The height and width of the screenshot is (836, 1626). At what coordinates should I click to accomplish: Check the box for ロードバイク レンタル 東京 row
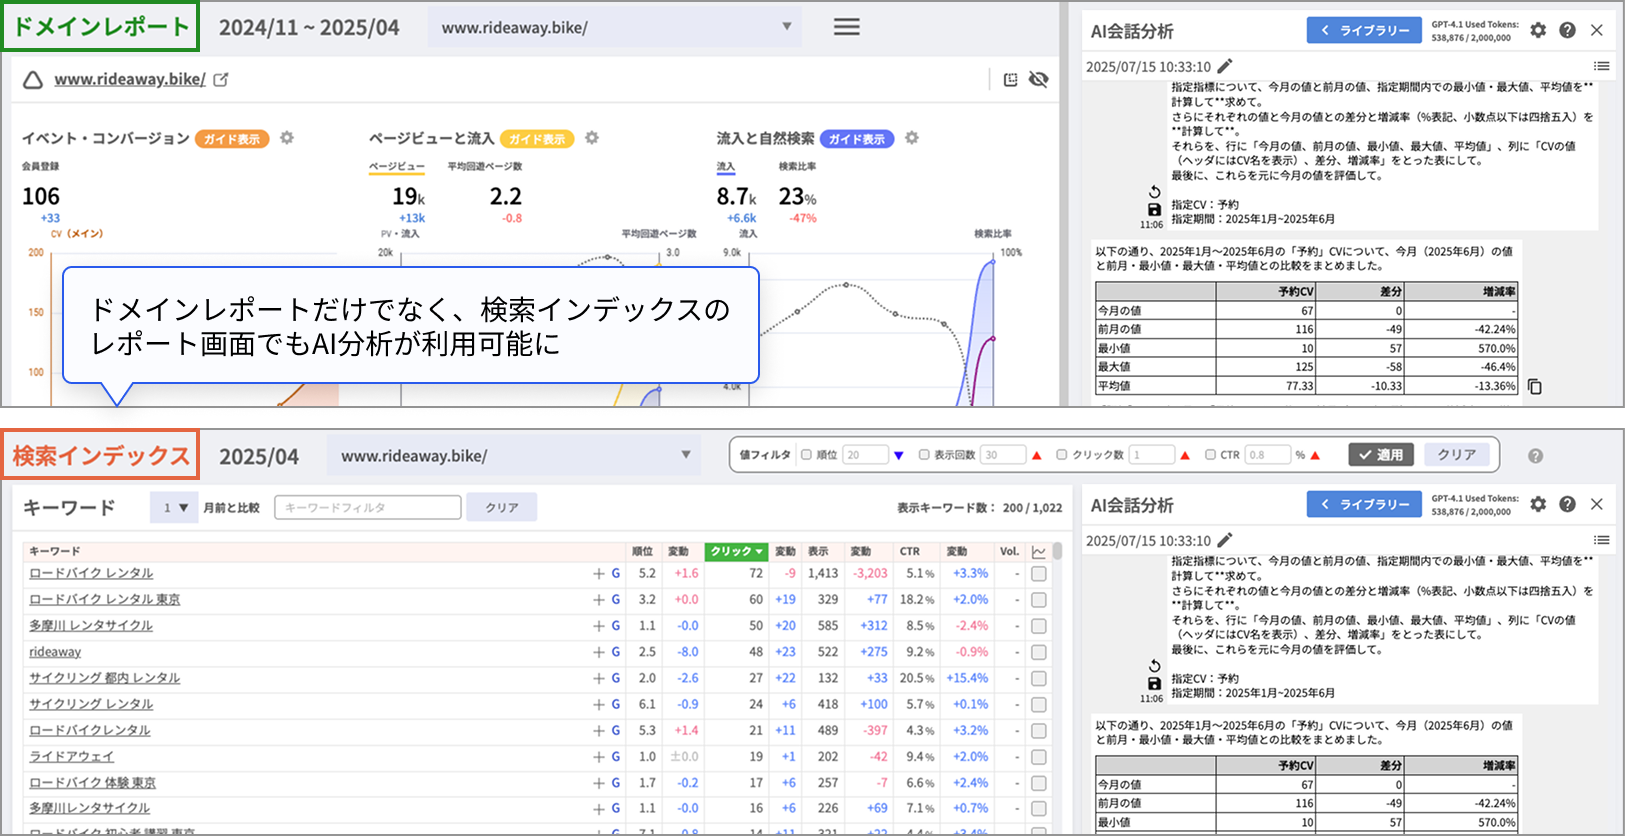click(1039, 600)
